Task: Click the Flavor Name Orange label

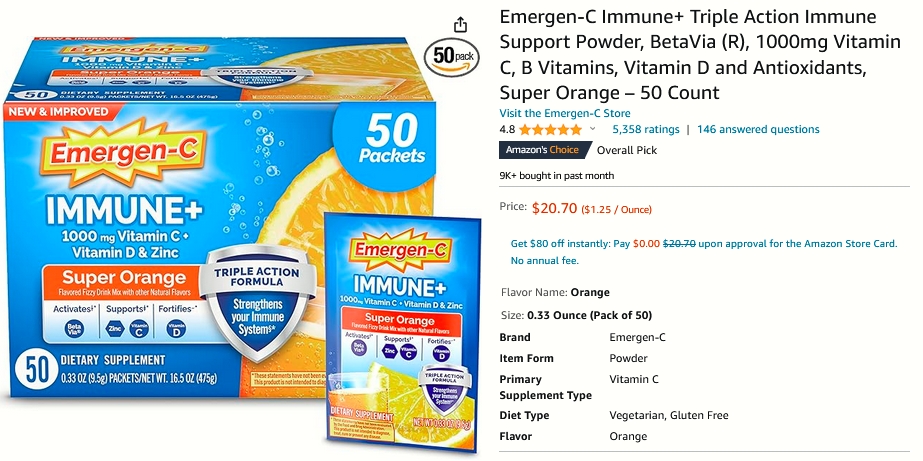Action: (555, 293)
